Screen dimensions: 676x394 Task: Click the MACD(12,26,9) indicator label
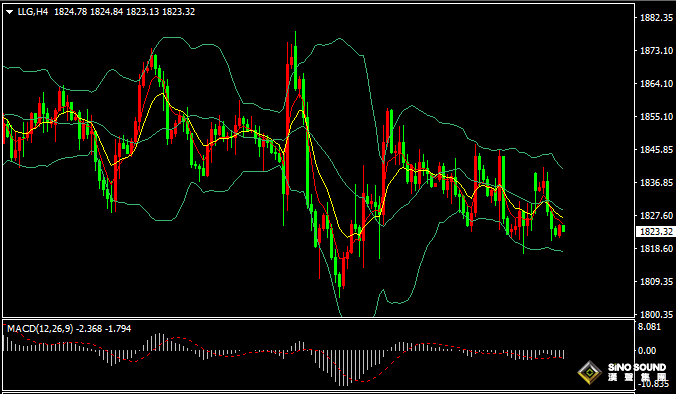tap(41, 329)
